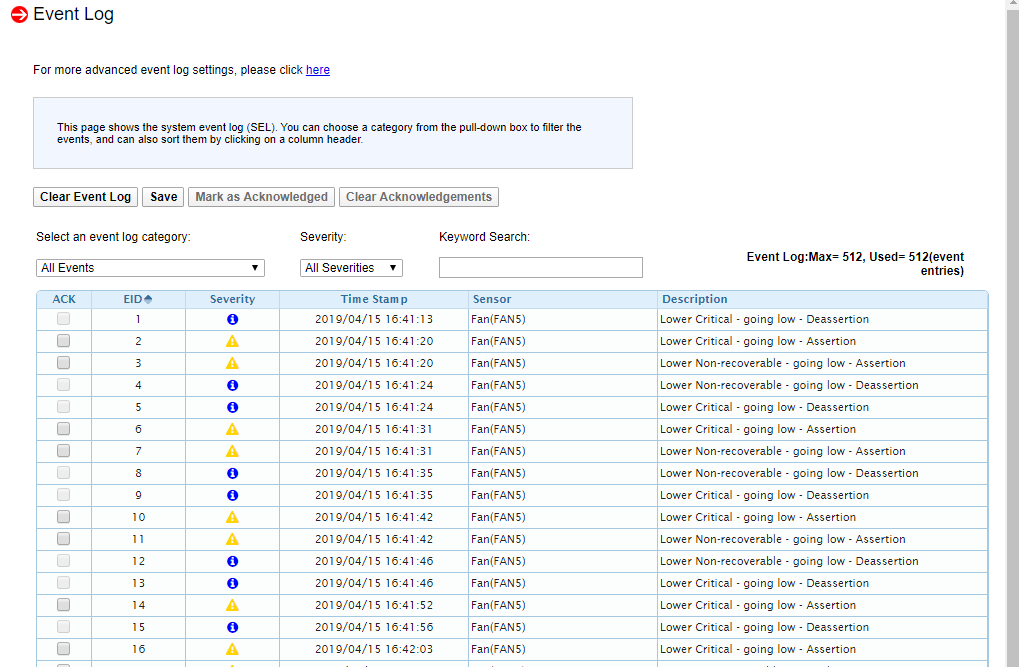Click description text of EID 15 row
The width and height of the screenshot is (1019, 667).
click(x=764, y=627)
